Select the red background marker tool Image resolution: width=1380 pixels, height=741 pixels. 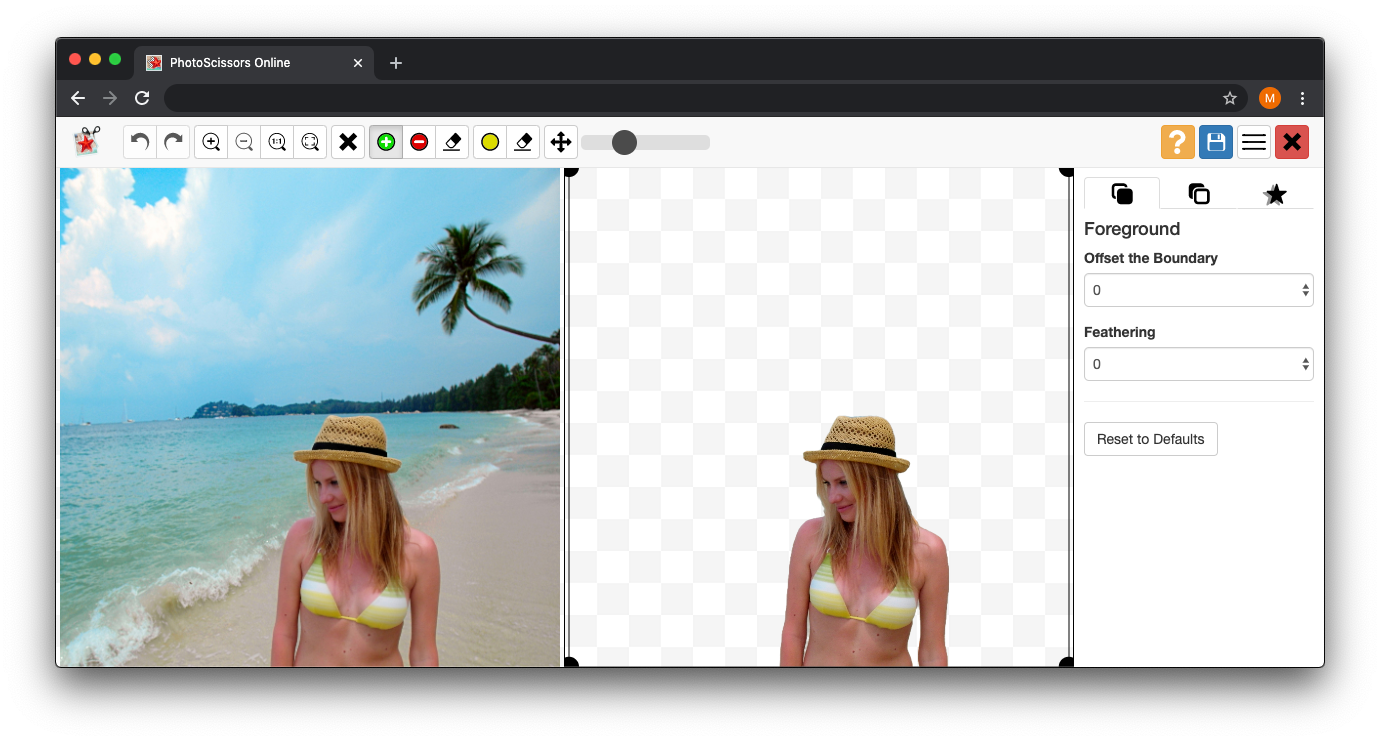coord(419,142)
